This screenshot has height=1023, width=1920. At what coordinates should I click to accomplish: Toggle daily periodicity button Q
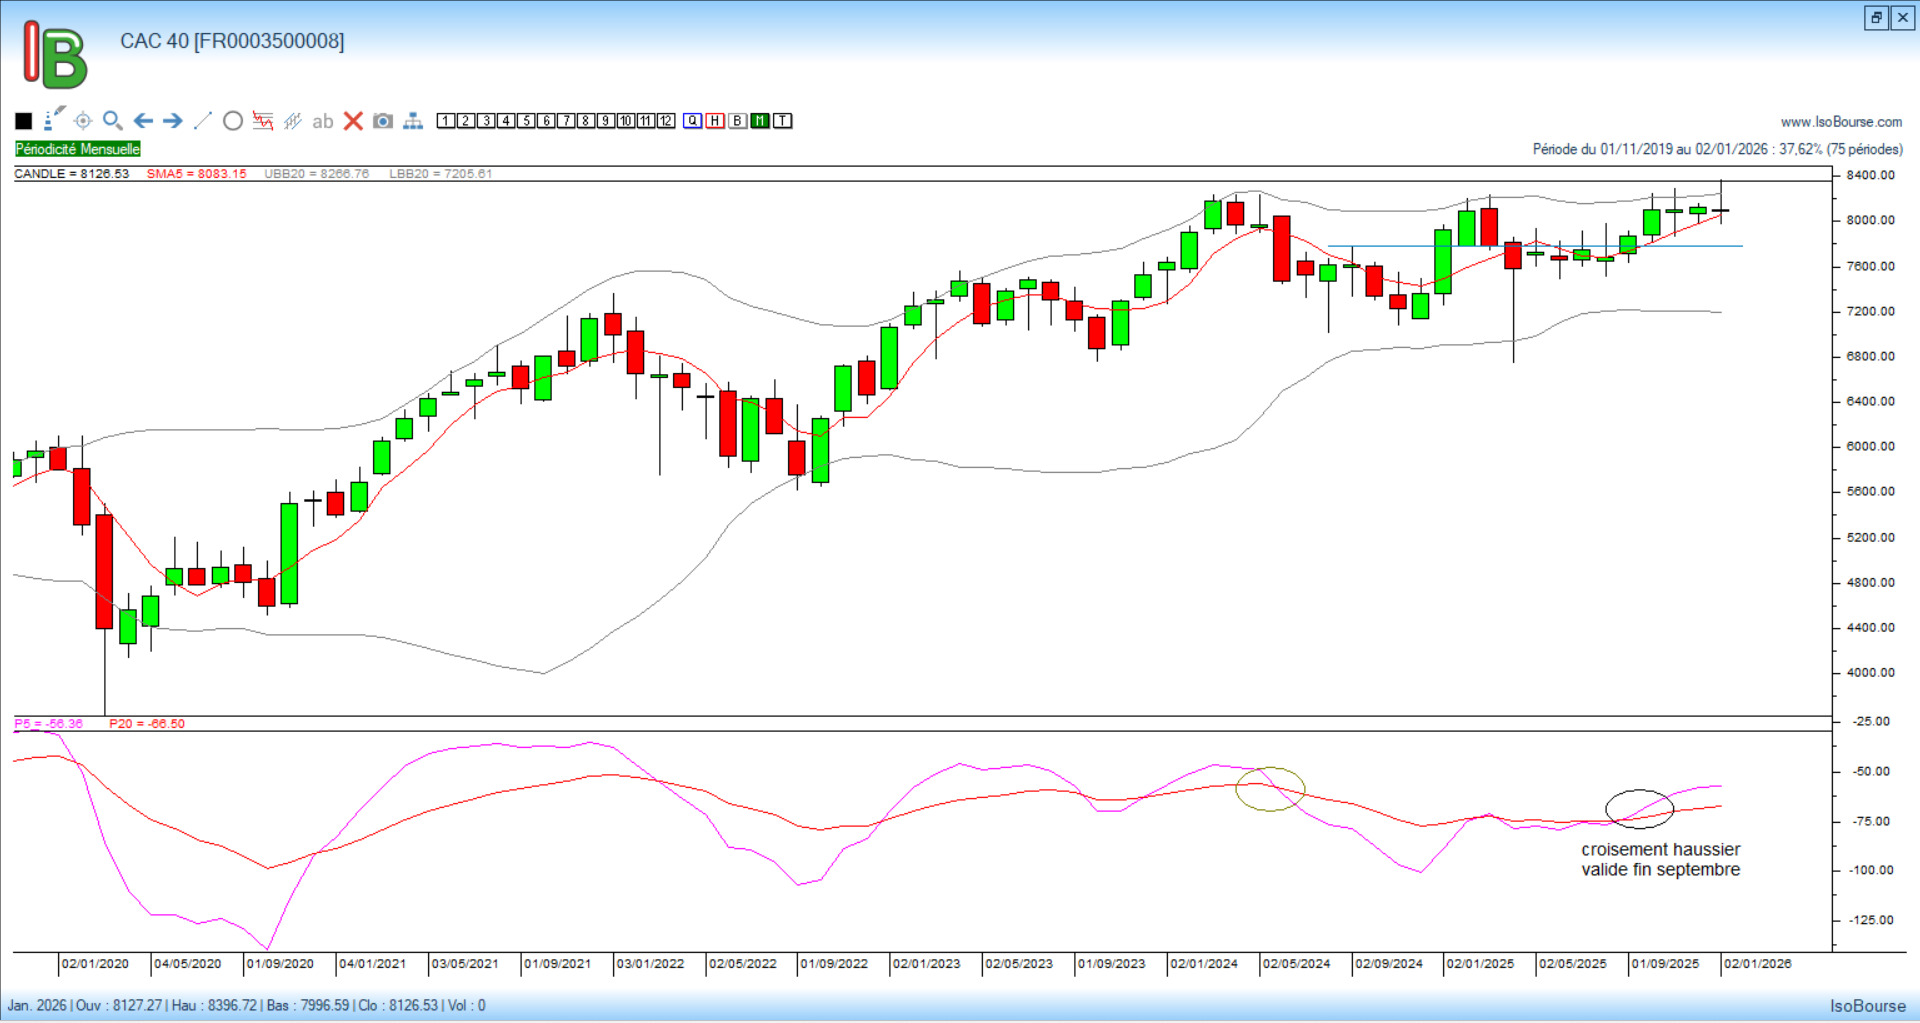(693, 121)
